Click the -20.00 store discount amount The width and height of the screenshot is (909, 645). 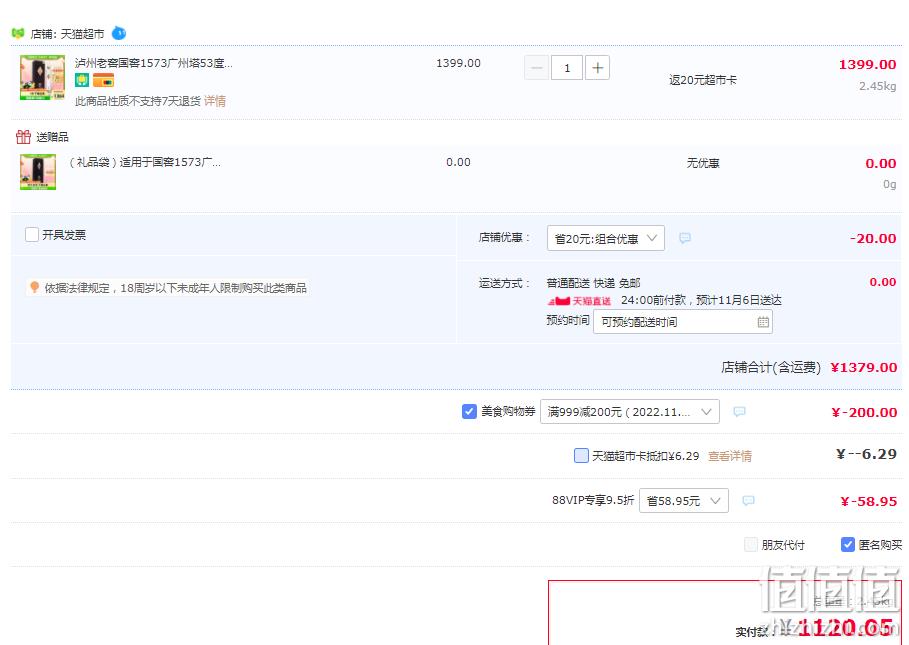point(872,238)
